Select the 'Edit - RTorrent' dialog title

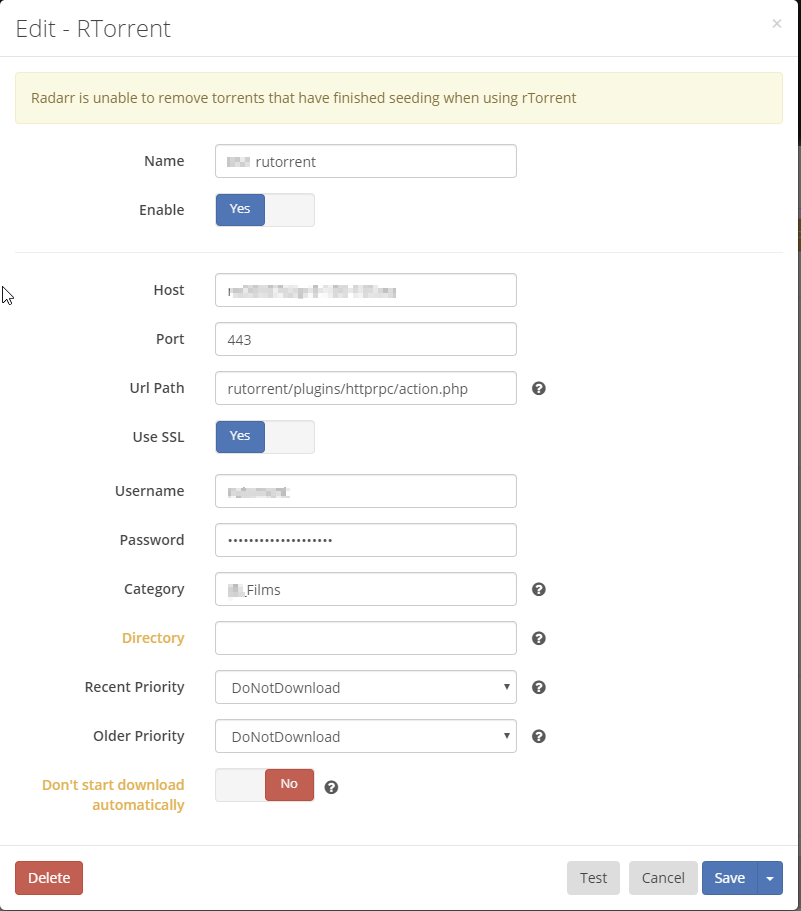[x=93, y=28]
